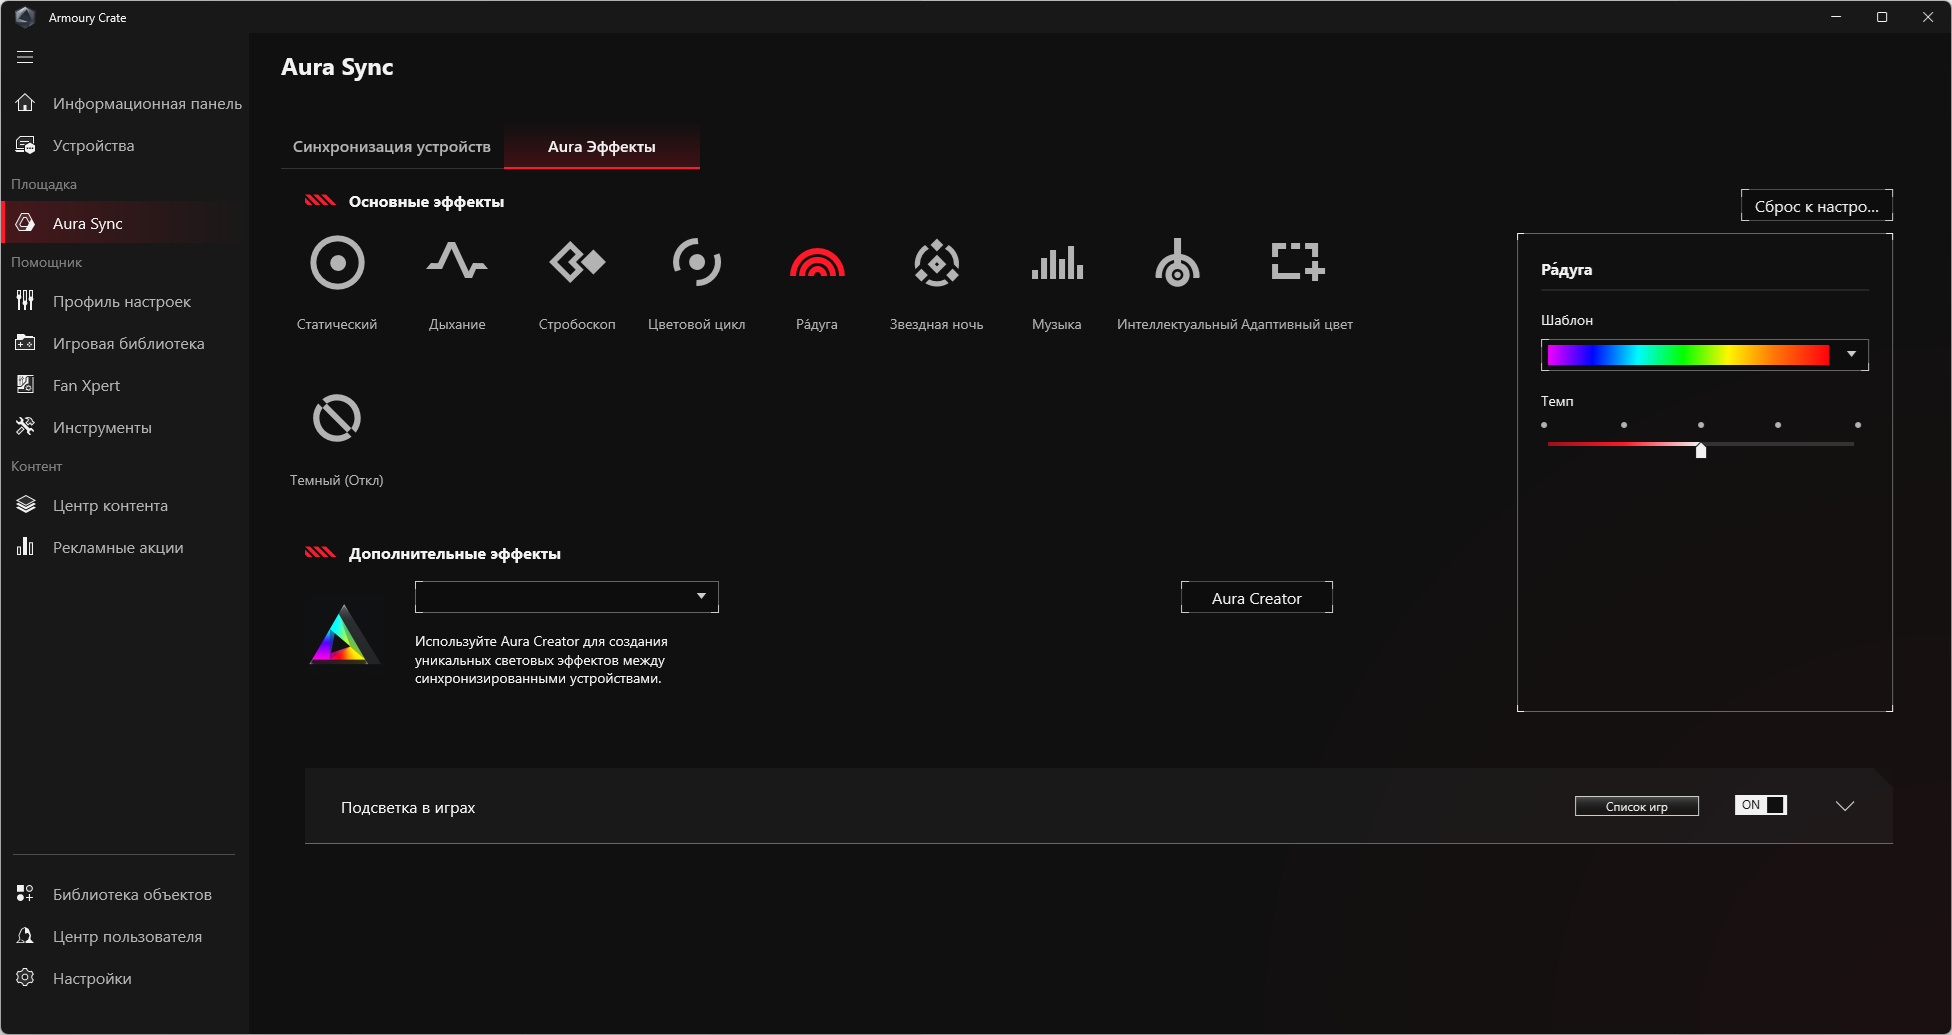Click the Aura Creator button
Image resolution: width=1952 pixels, height=1035 pixels.
coord(1257,598)
